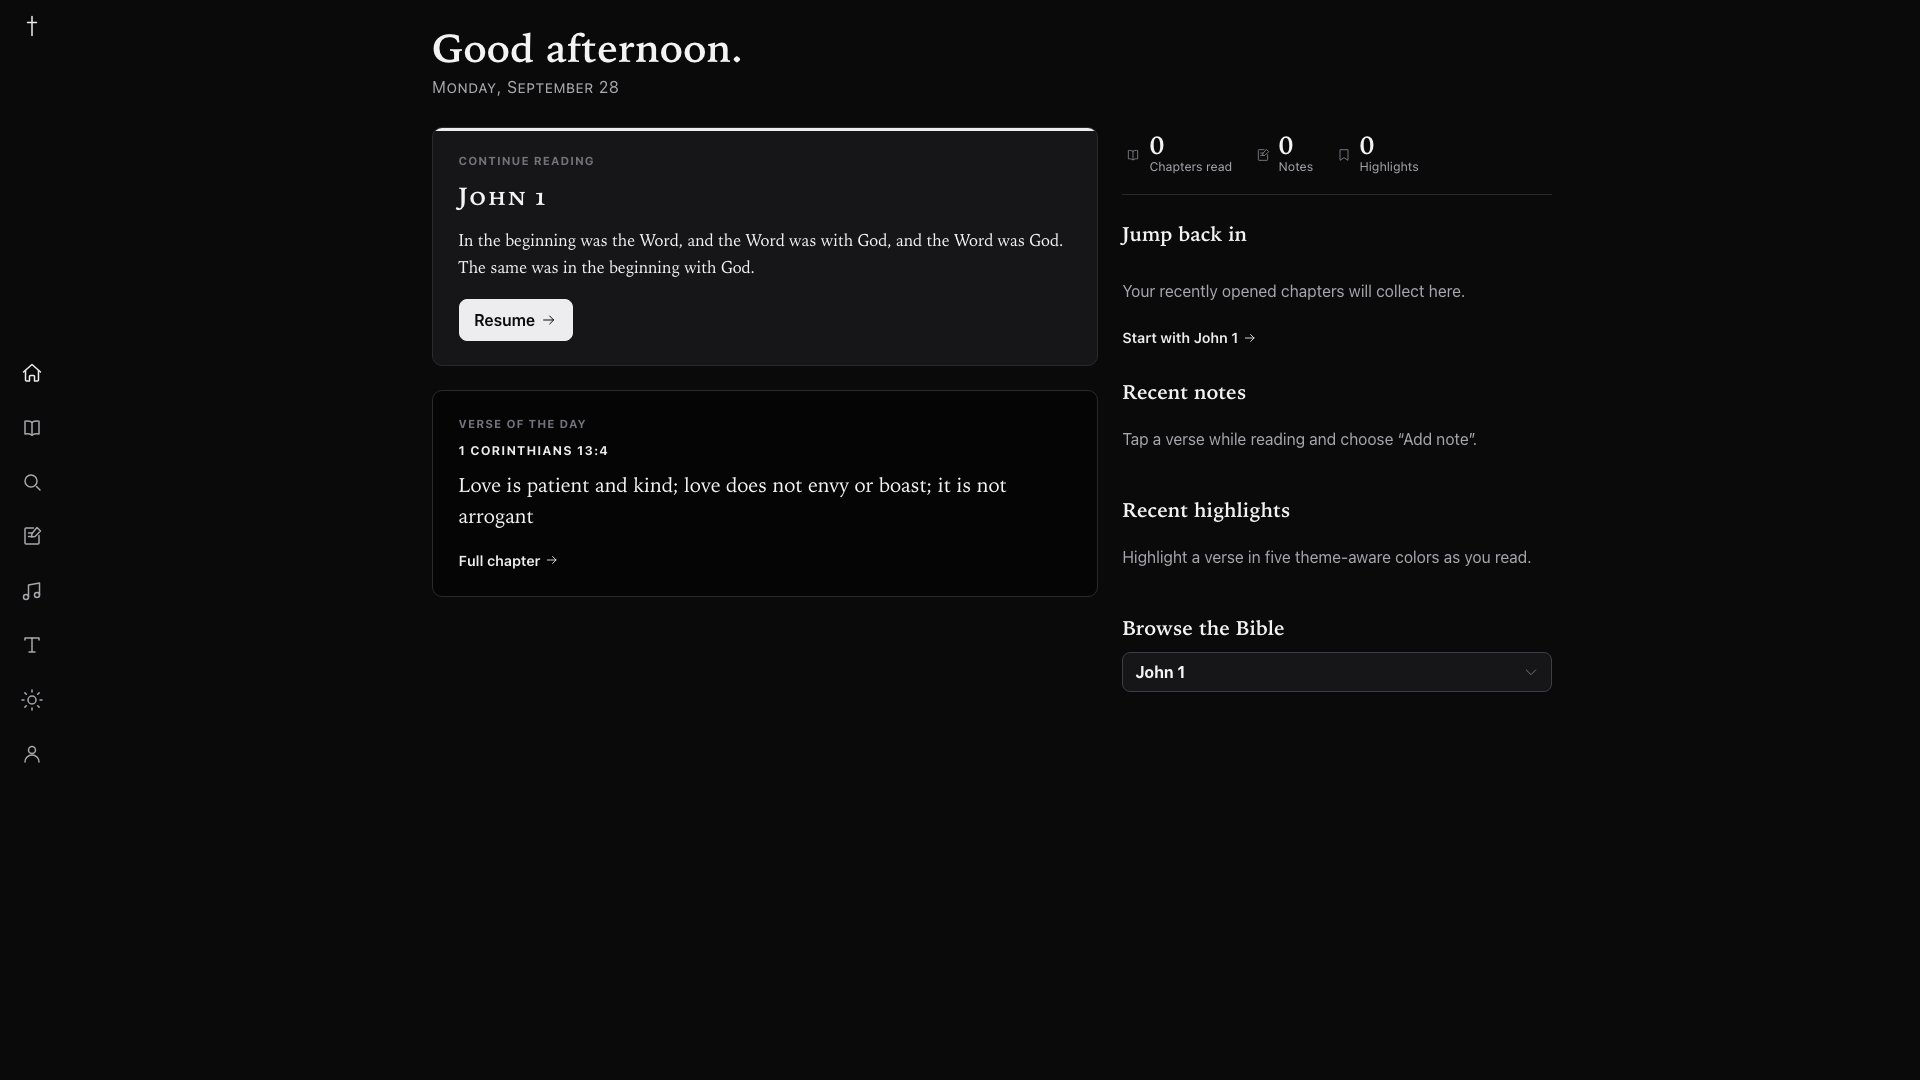Click the Notes stat icon
This screenshot has height=1080, width=1920.
[1263, 155]
